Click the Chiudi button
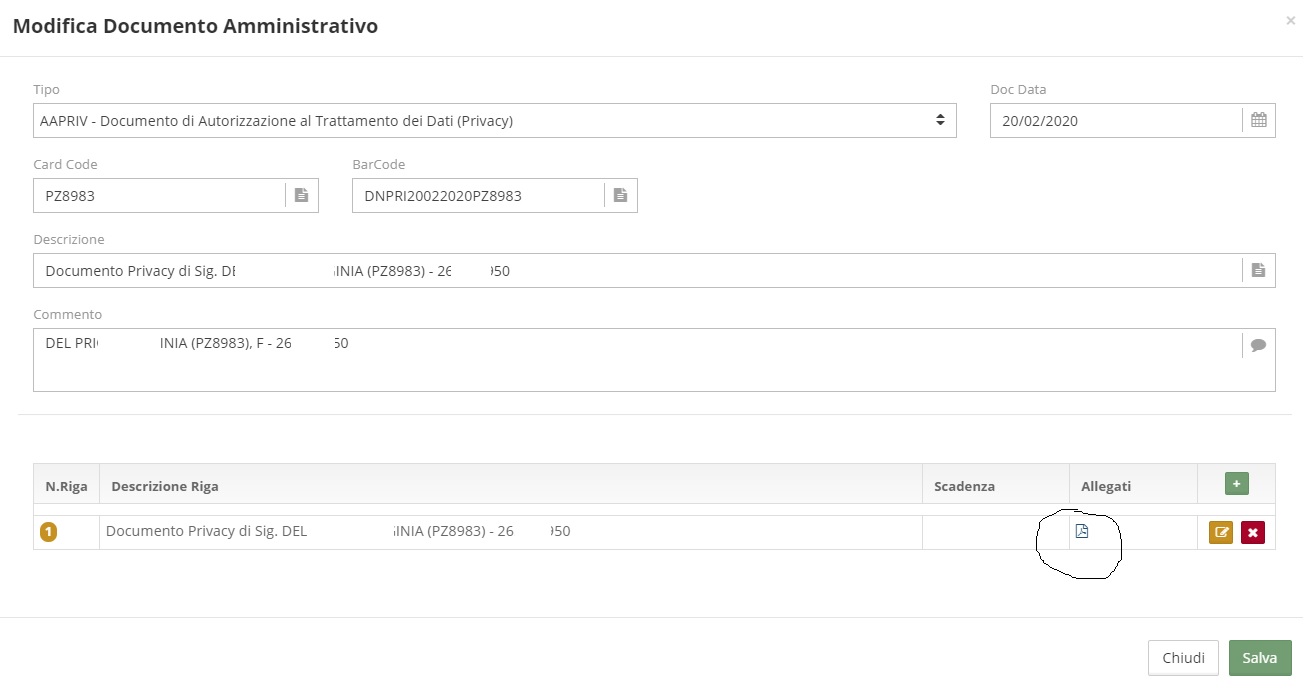The image size is (1308, 693). pos(1183,658)
